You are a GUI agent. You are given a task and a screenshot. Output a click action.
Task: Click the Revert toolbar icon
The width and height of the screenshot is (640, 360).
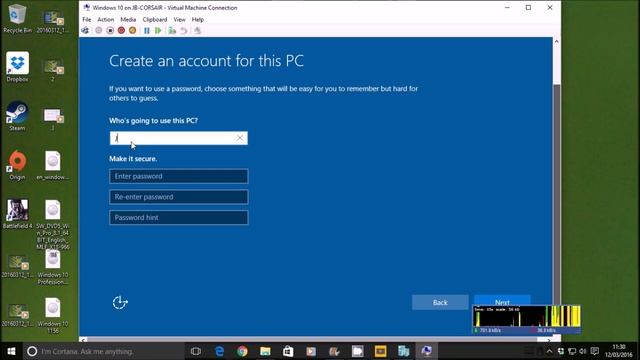tap(184, 31)
